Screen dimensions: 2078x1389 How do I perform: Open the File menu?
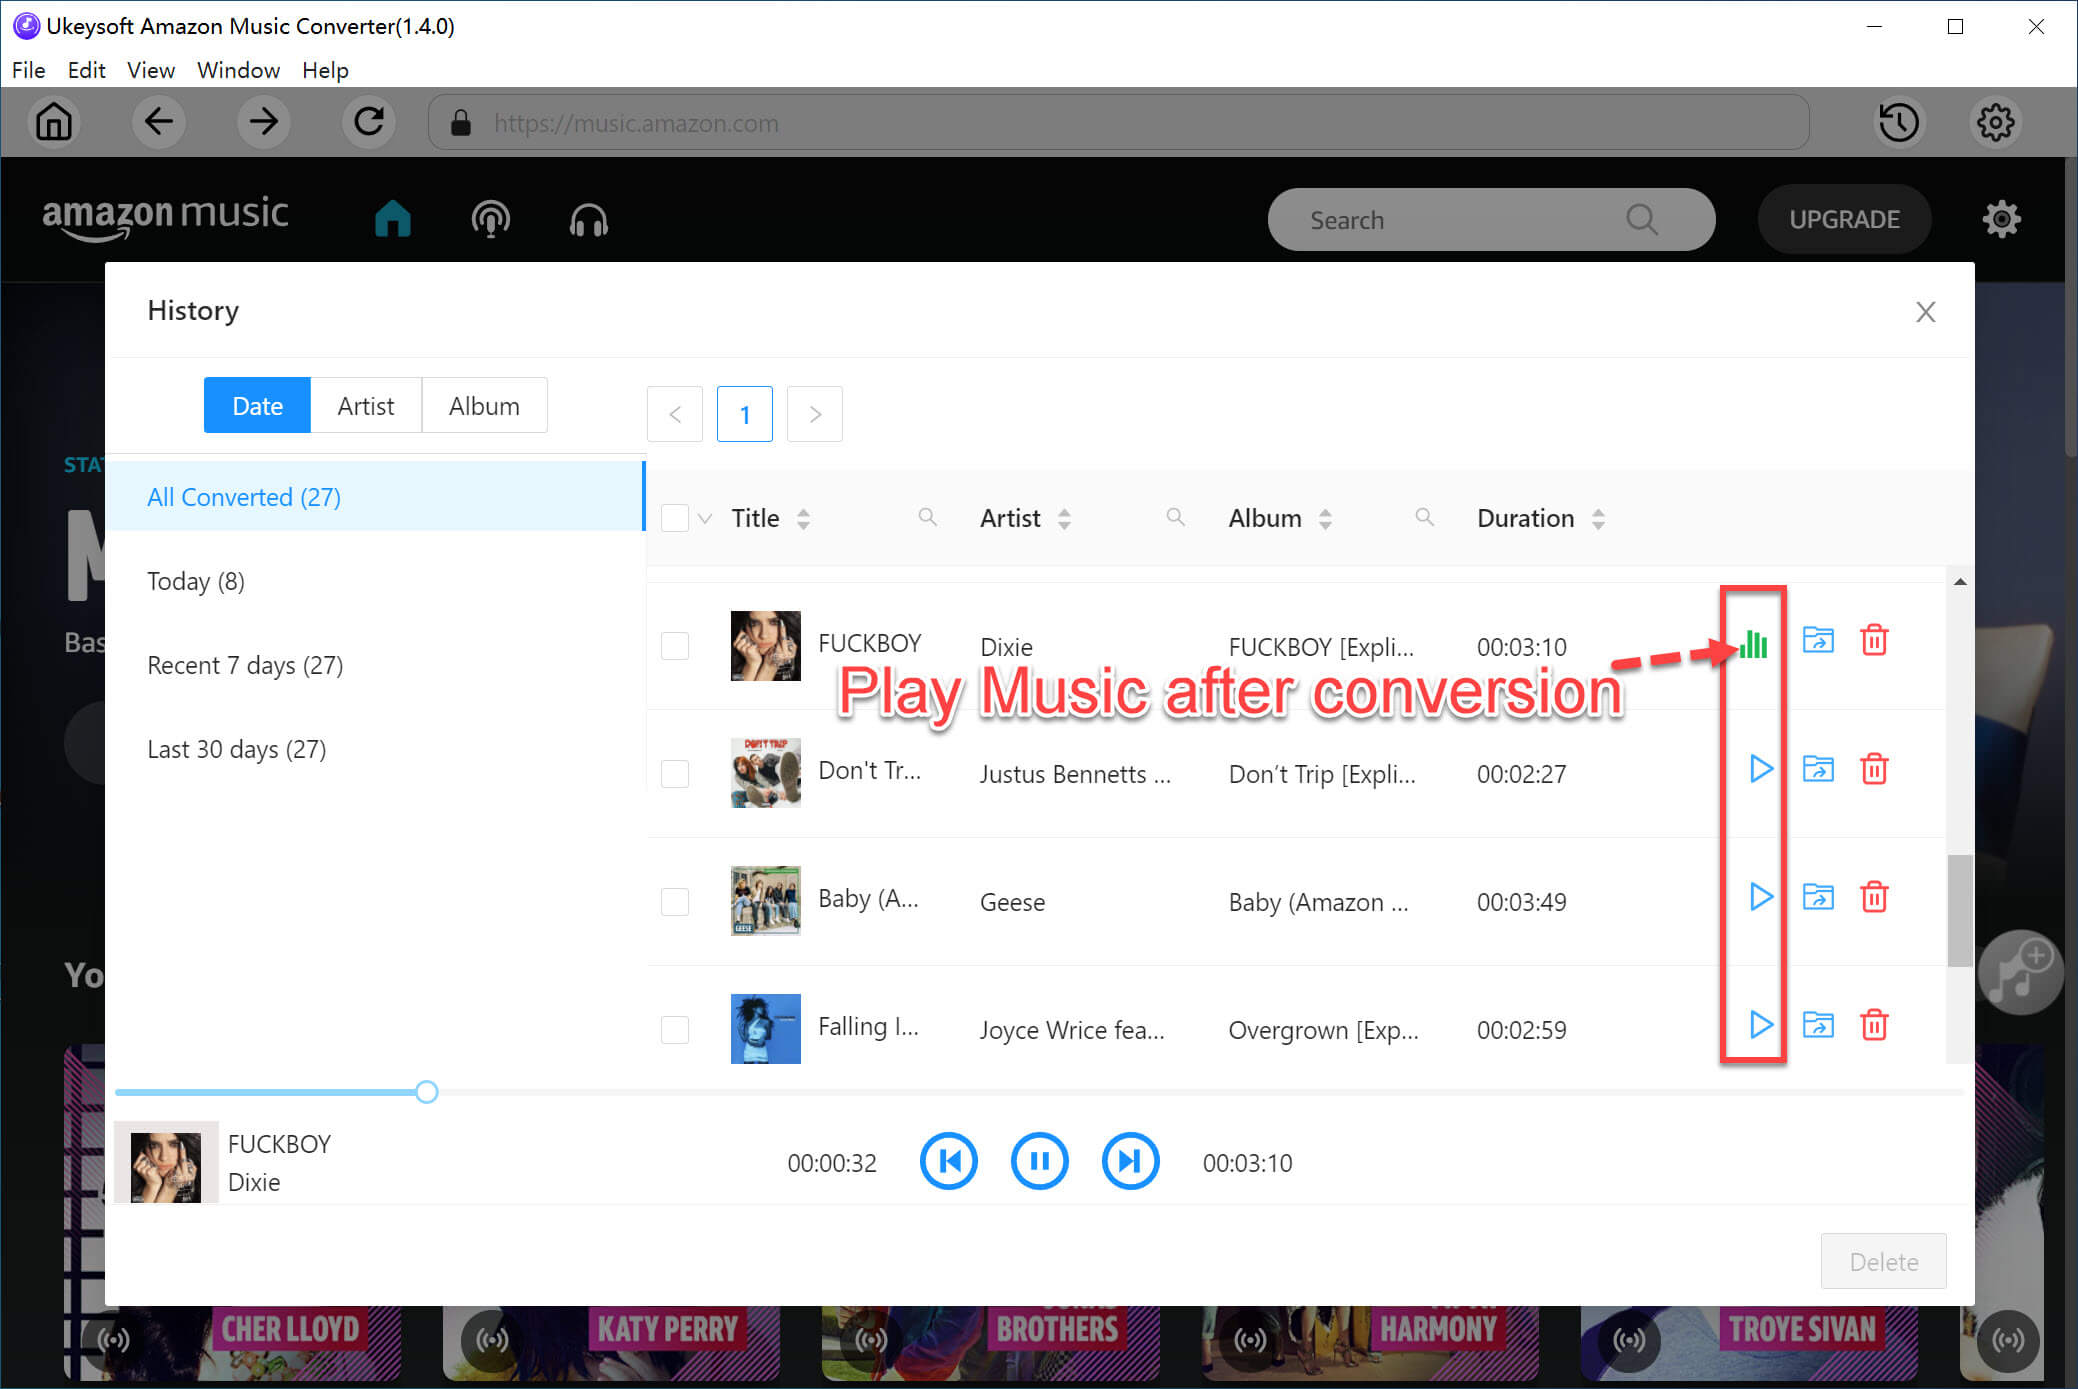(28, 70)
